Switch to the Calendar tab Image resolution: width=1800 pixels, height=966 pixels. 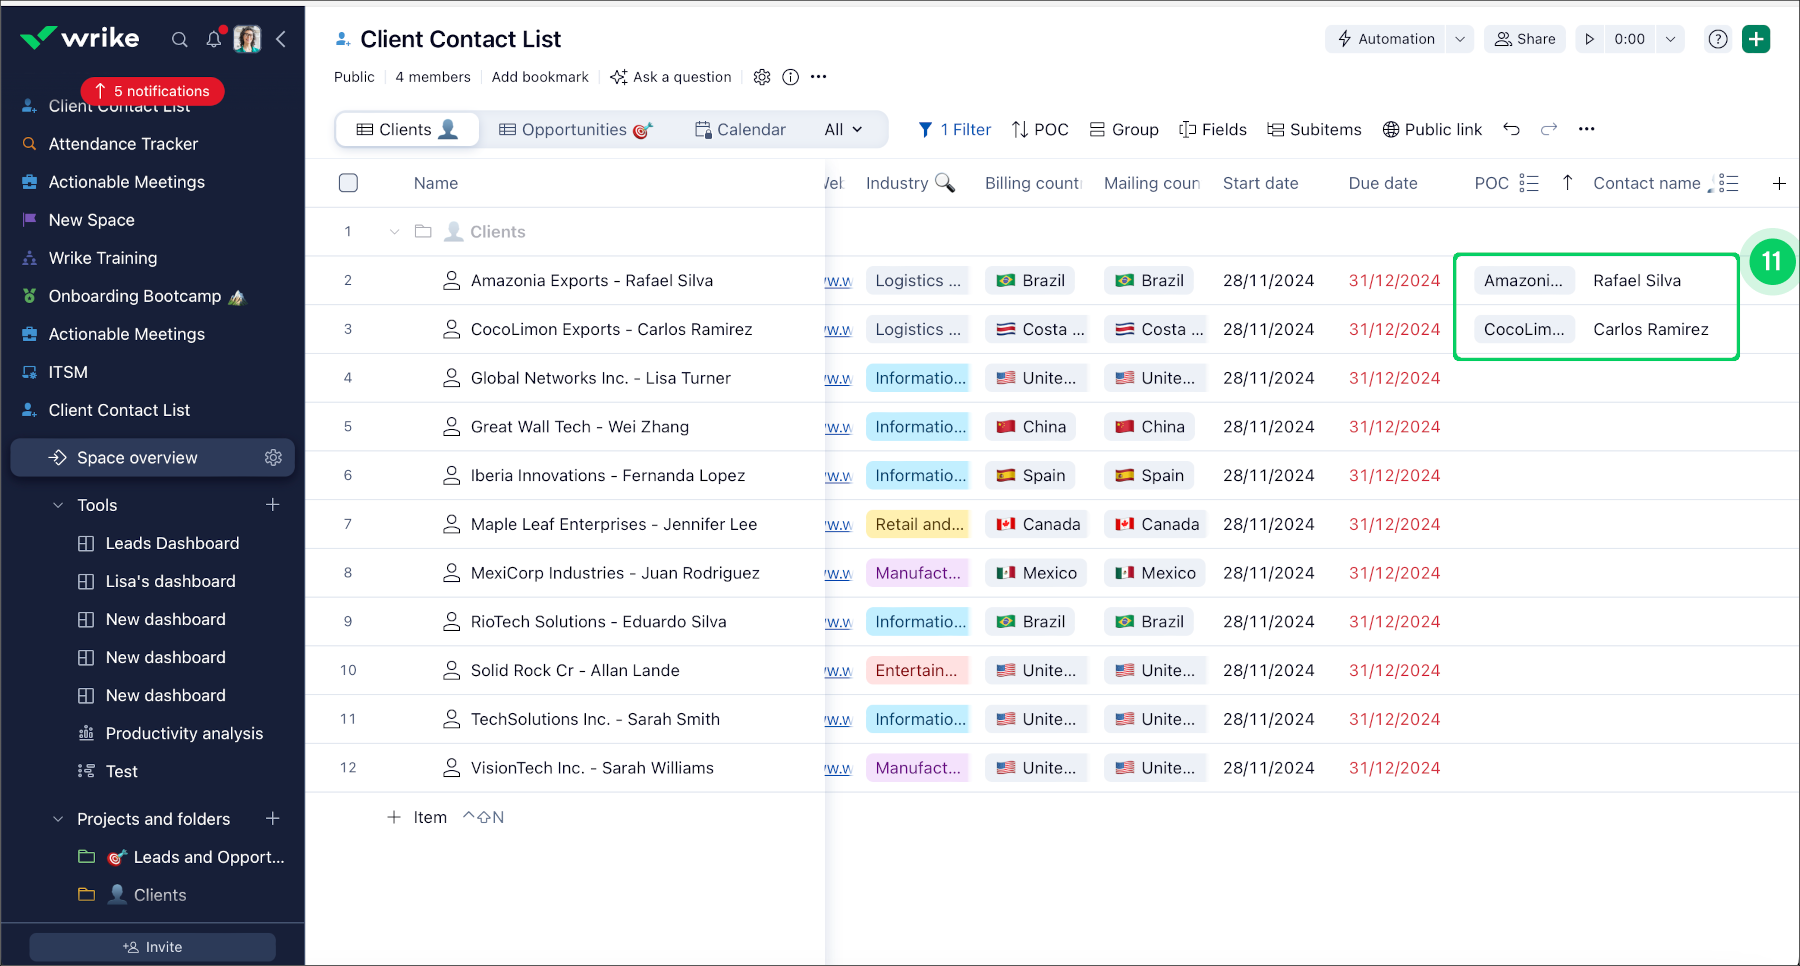click(x=740, y=129)
